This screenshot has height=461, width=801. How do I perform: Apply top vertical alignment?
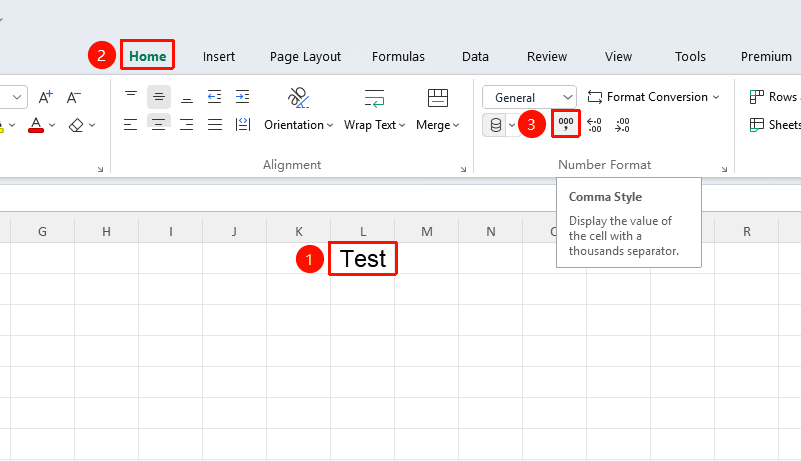131,97
